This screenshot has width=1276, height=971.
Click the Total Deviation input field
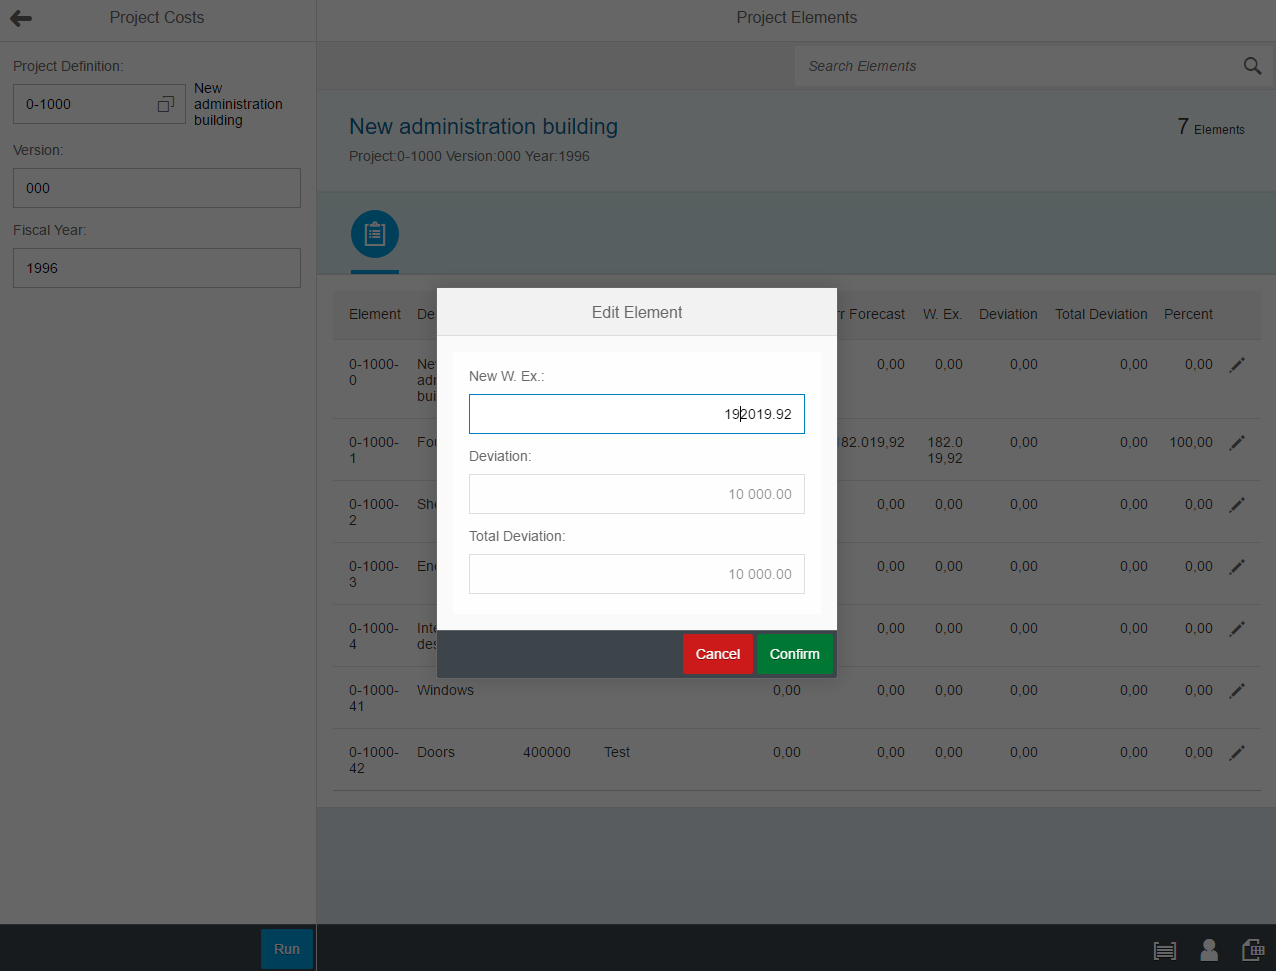[637, 573]
